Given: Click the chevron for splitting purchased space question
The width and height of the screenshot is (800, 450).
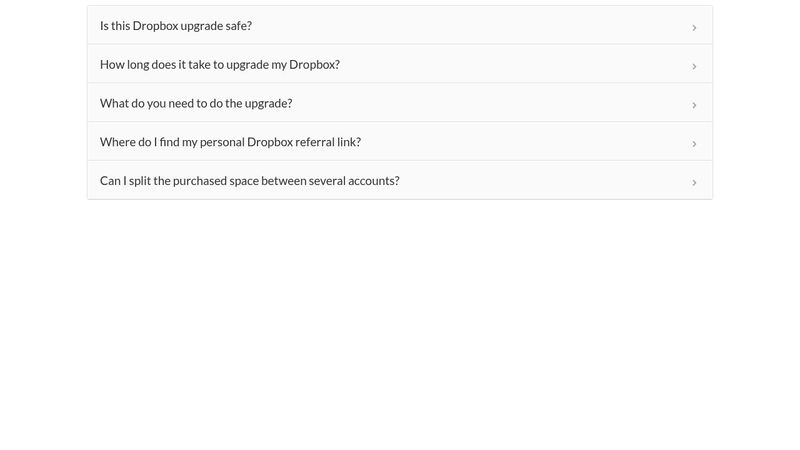Looking at the screenshot, I should 694,183.
